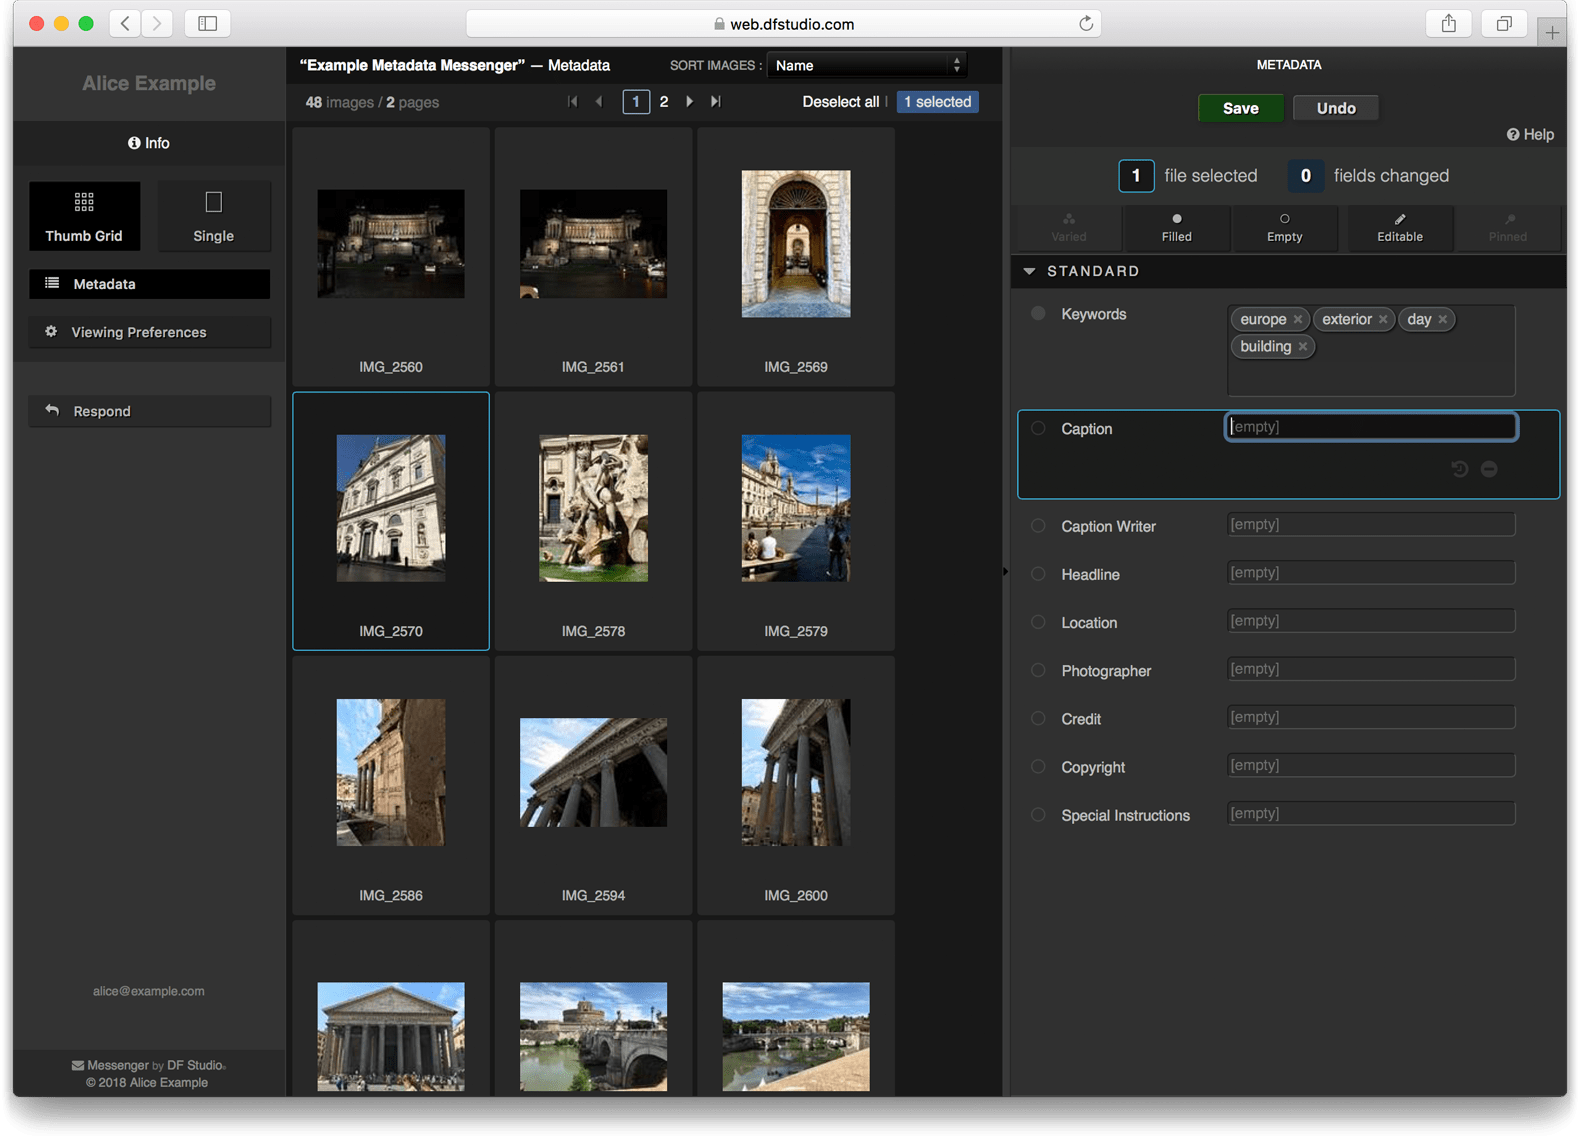The image size is (1580, 1136).
Task: Click the Location input field
Action: 1371,621
